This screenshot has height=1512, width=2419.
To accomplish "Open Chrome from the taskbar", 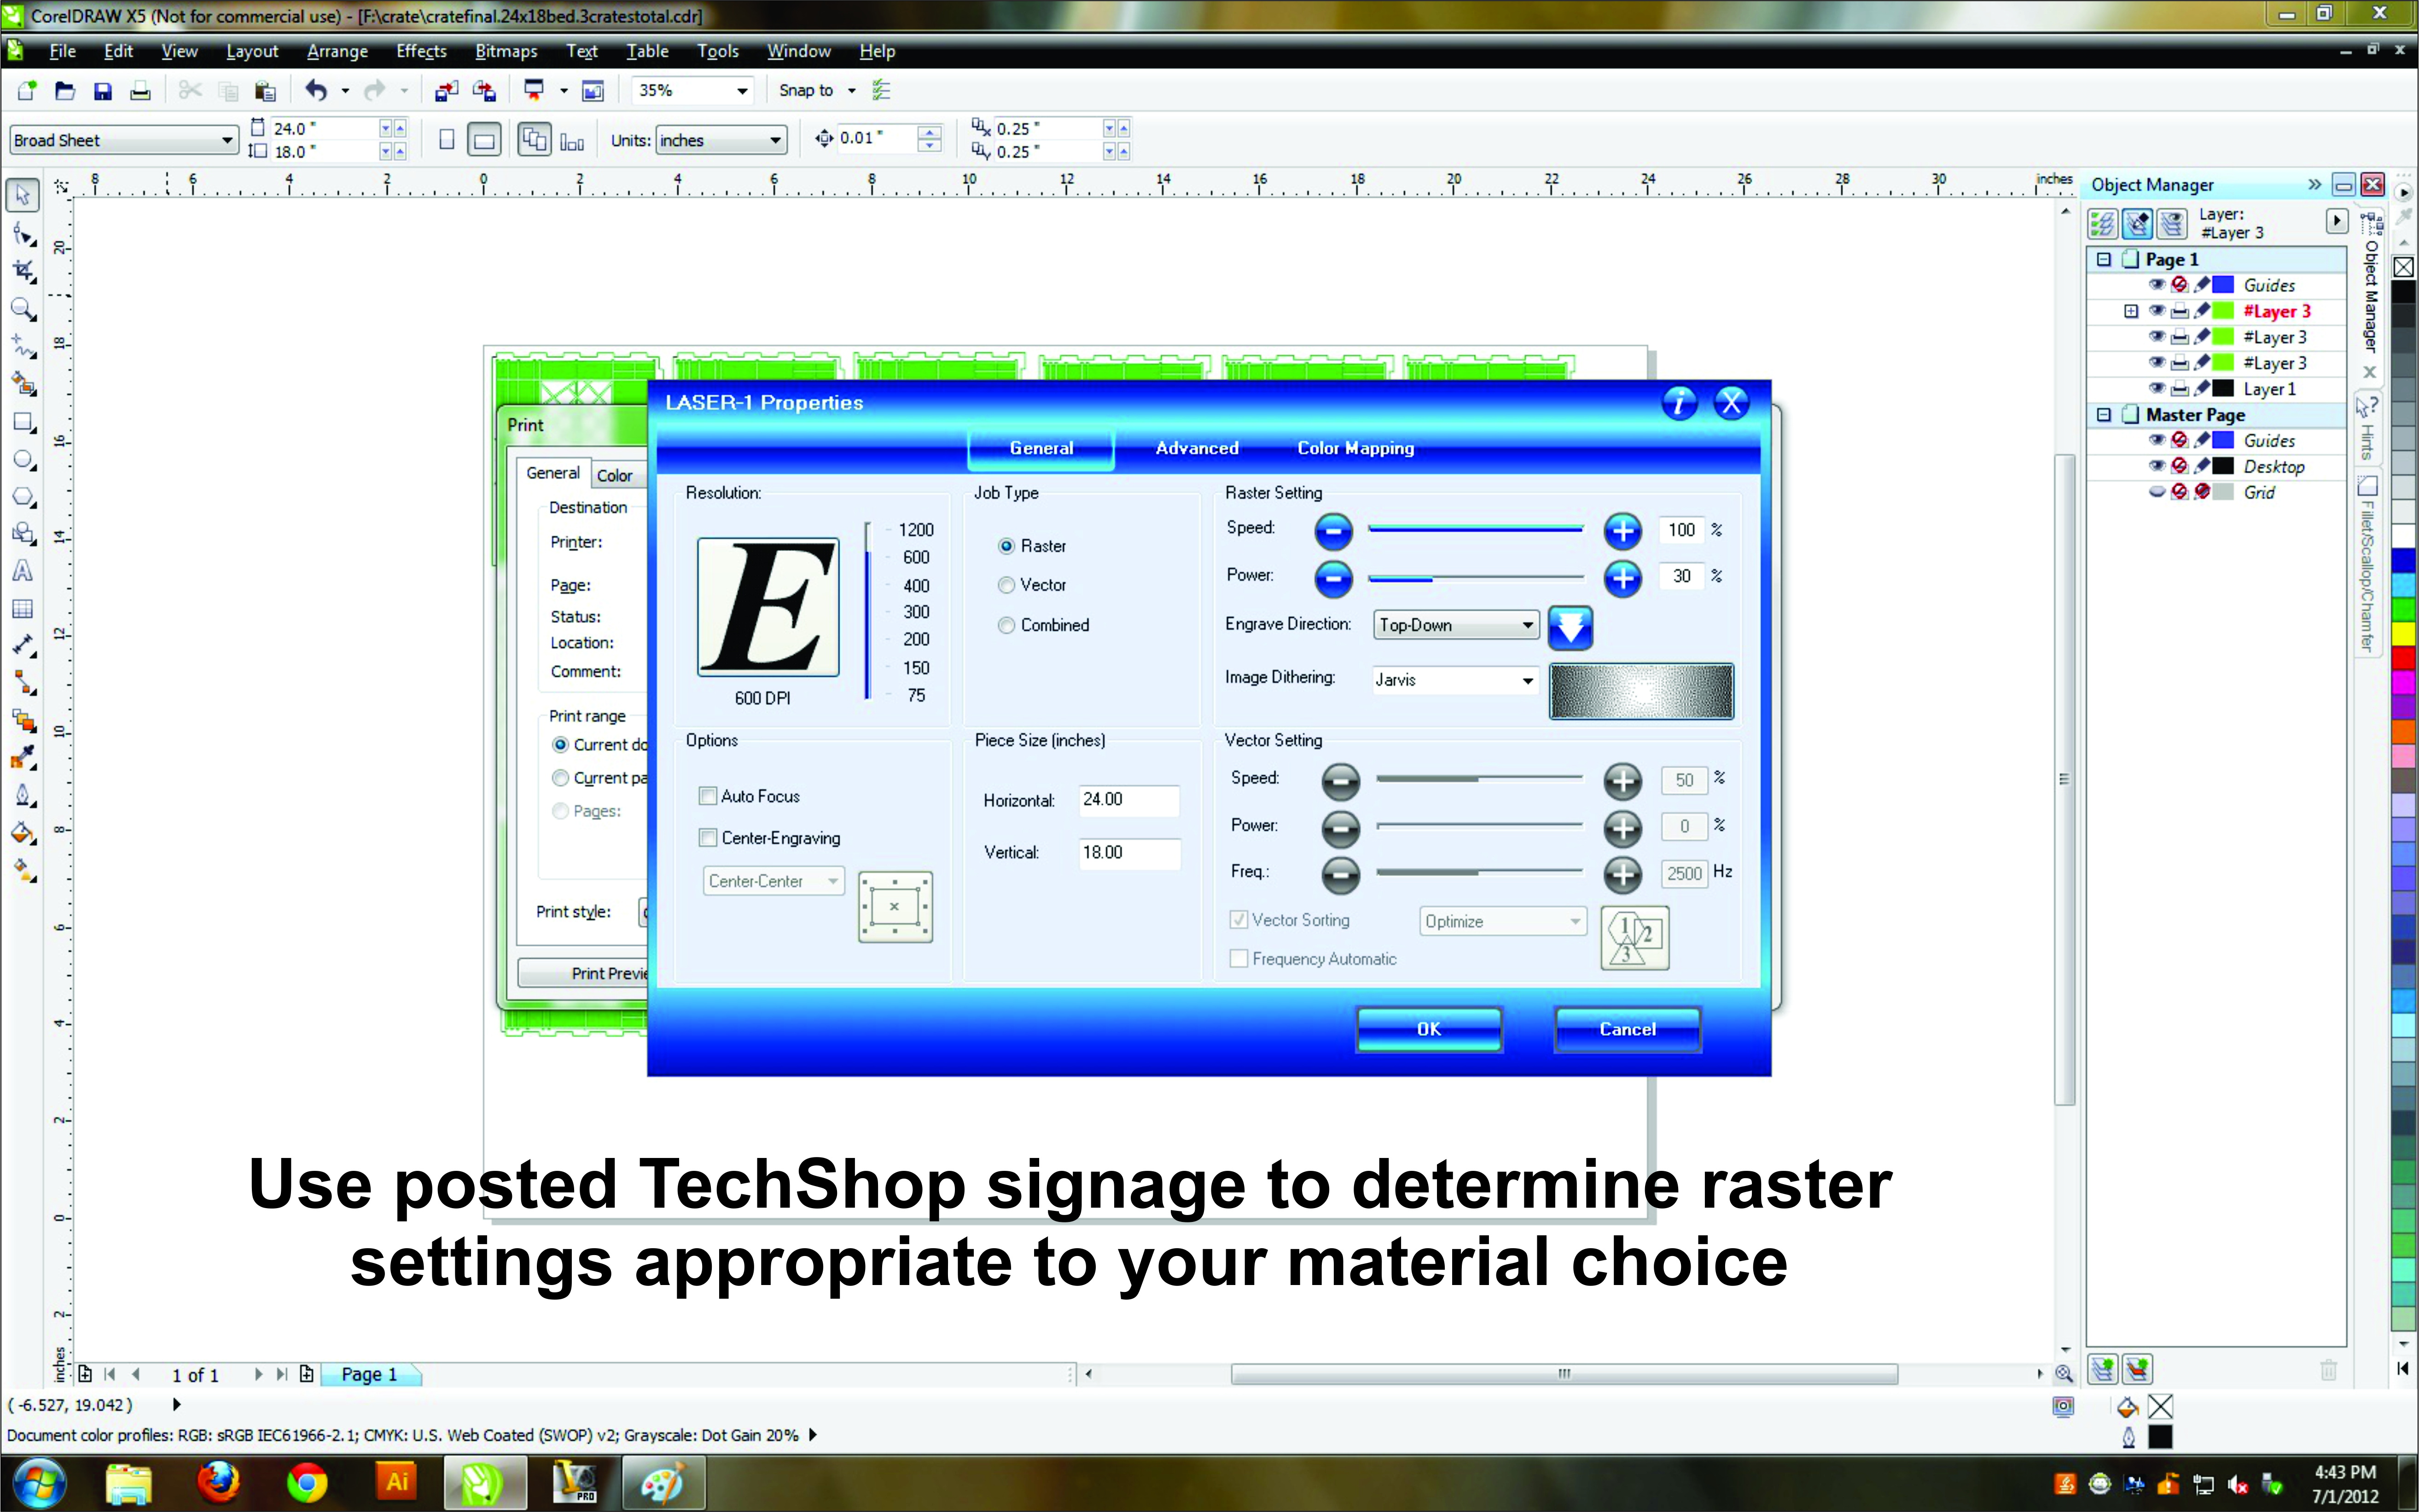I will 307,1482.
